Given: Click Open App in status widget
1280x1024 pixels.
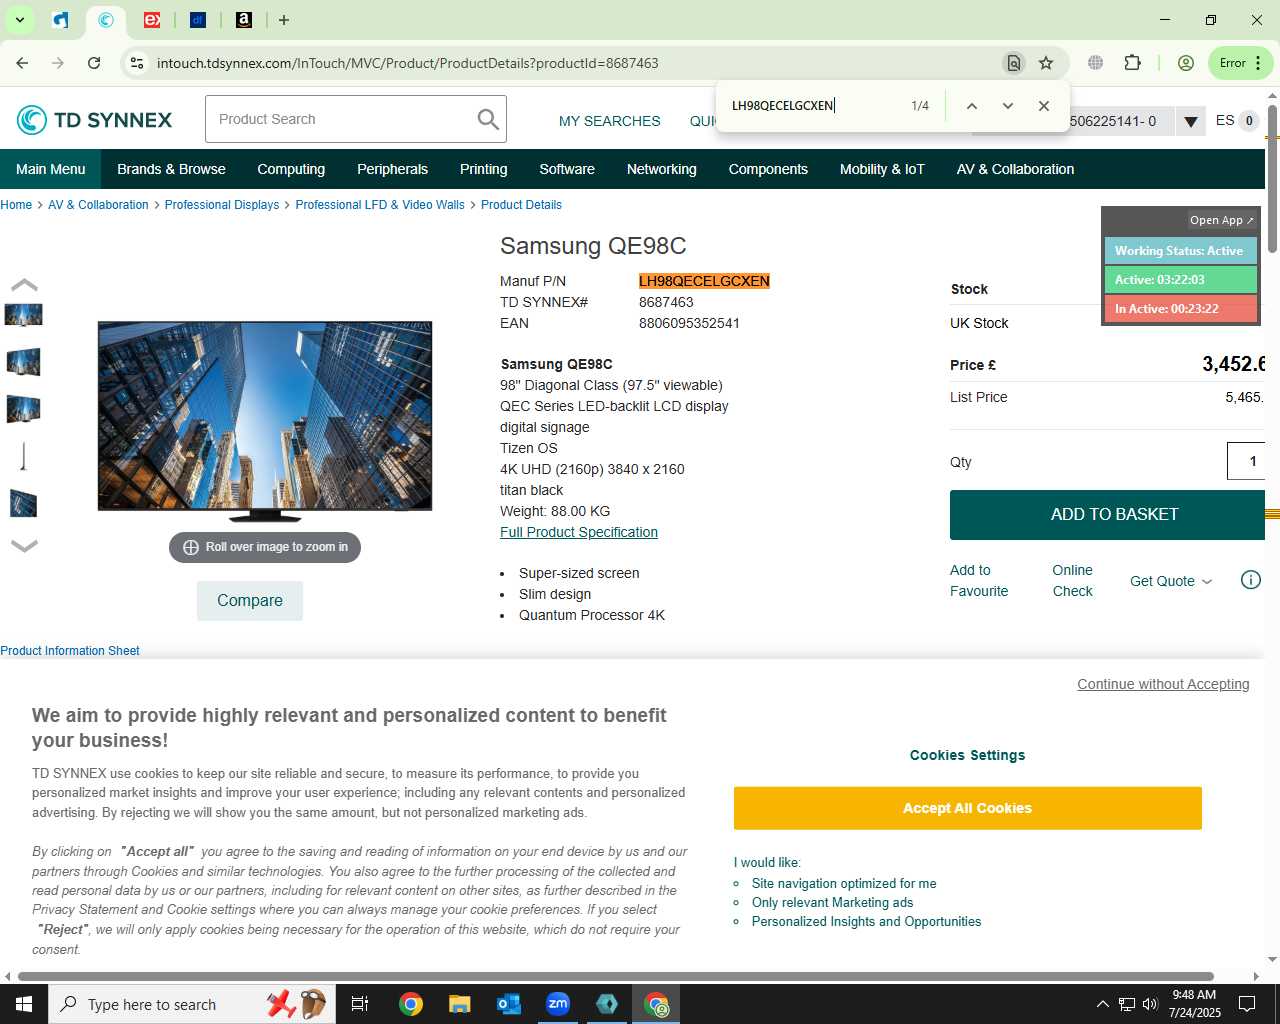Looking at the screenshot, I should tap(1221, 220).
